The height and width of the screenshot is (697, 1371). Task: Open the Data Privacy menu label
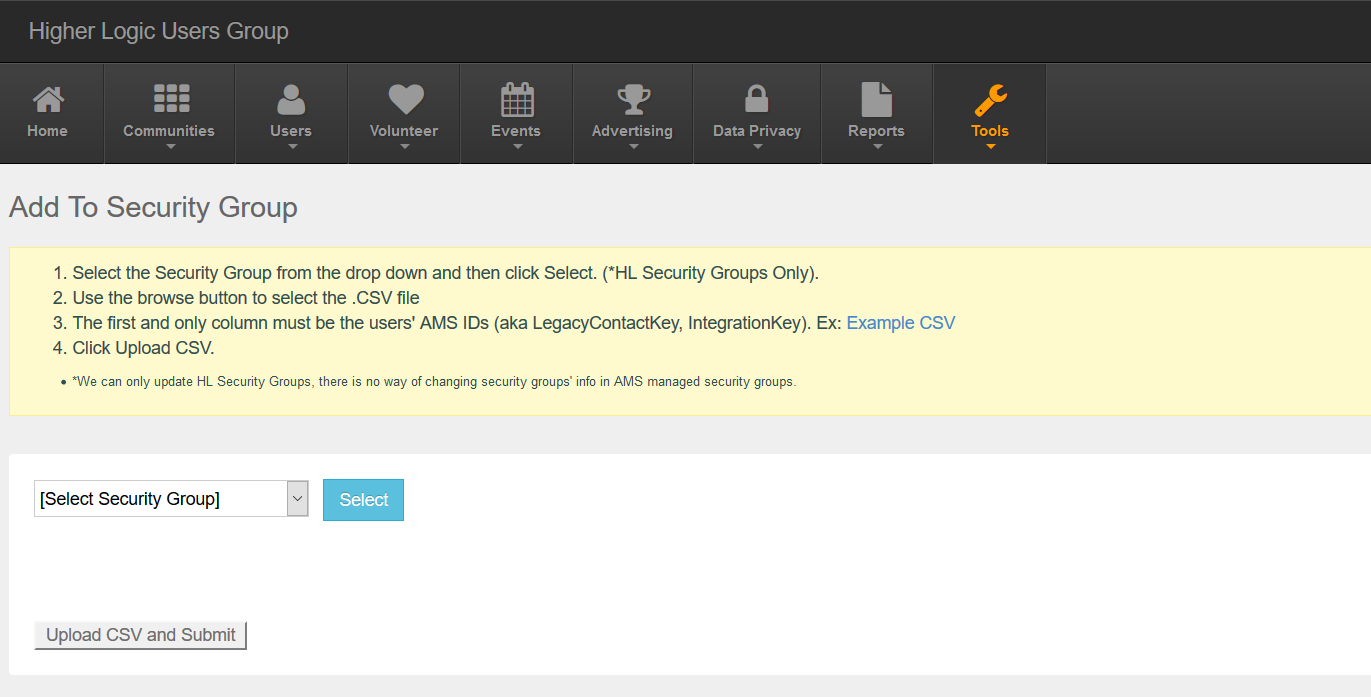pos(757,131)
